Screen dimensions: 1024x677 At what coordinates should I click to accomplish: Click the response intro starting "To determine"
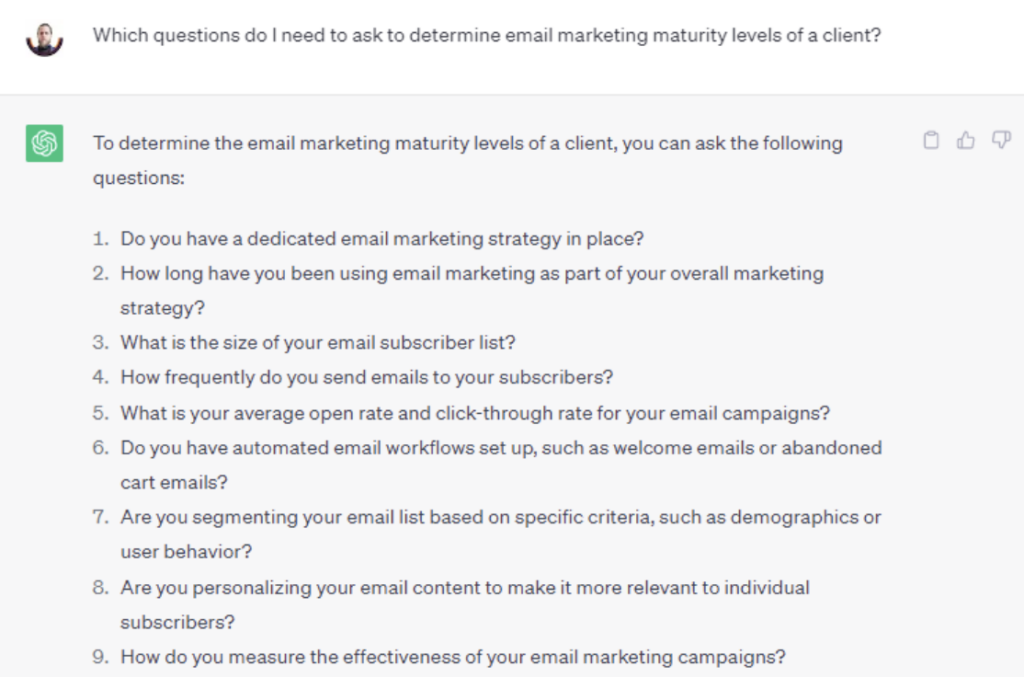pos(467,143)
